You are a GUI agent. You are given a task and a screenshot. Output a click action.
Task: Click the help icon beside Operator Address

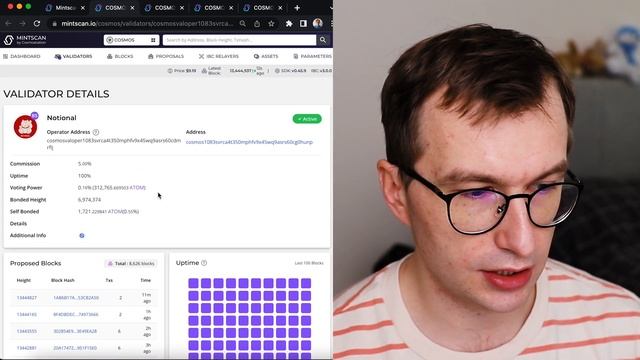(96, 132)
